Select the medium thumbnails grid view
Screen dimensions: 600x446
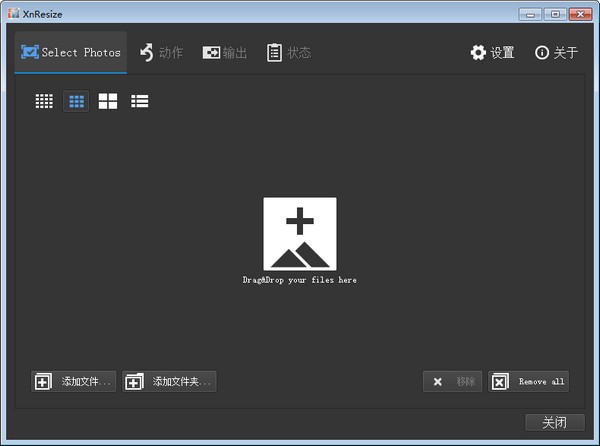(x=76, y=101)
